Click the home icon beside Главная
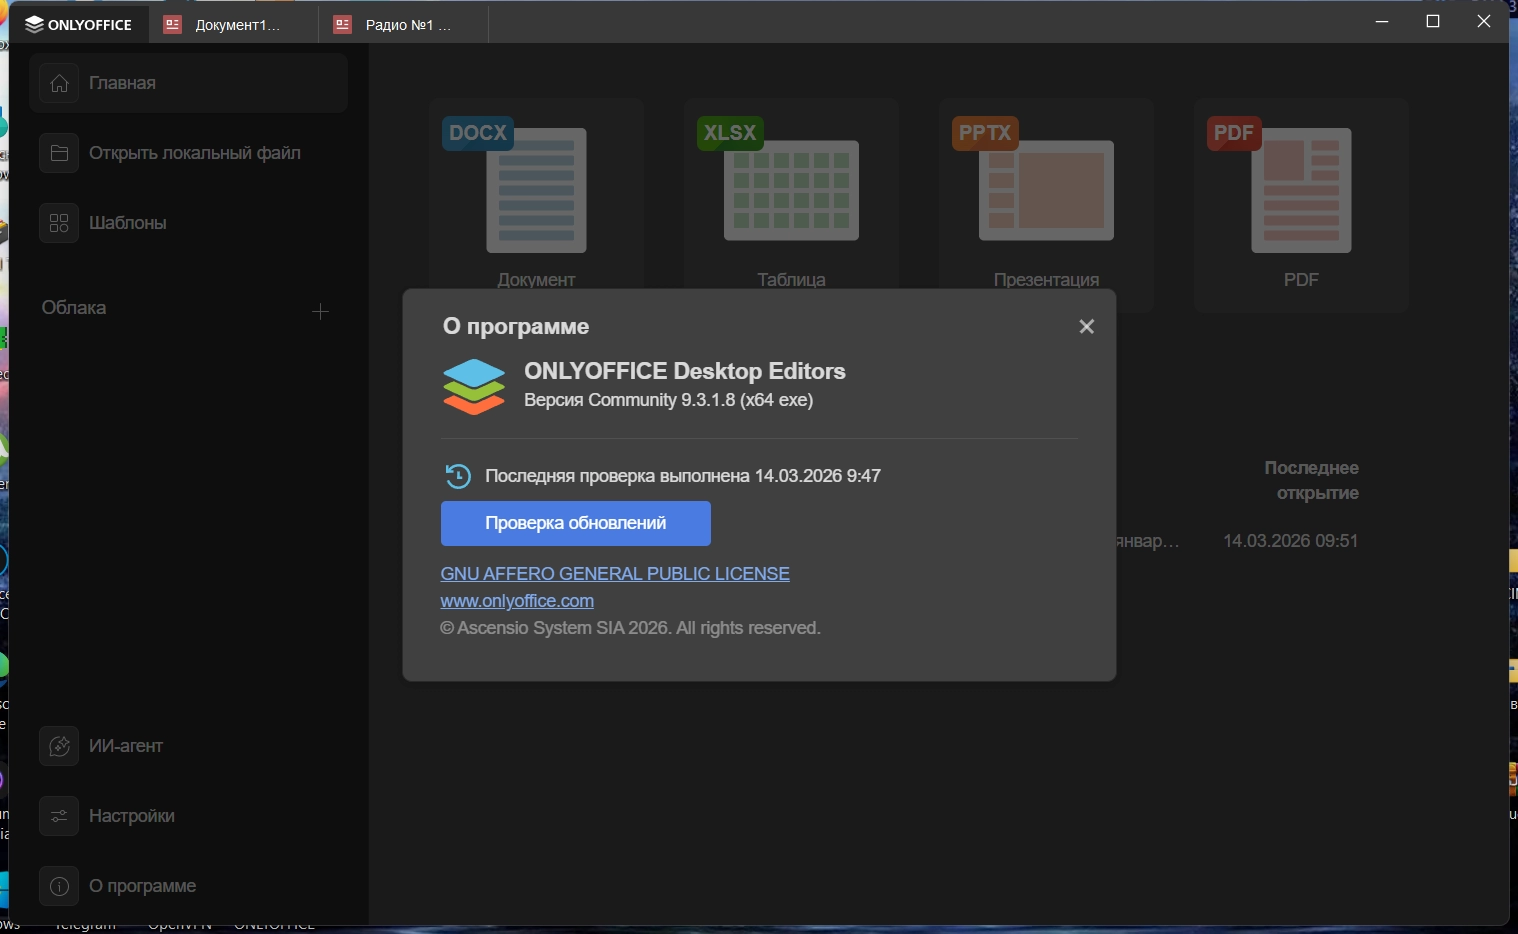This screenshot has width=1518, height=934. tap(59, 83)
